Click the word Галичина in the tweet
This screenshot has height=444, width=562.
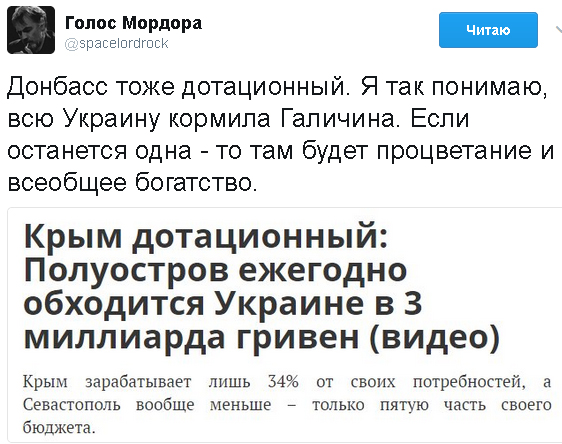pyautogui.click(x=338, y=119)
